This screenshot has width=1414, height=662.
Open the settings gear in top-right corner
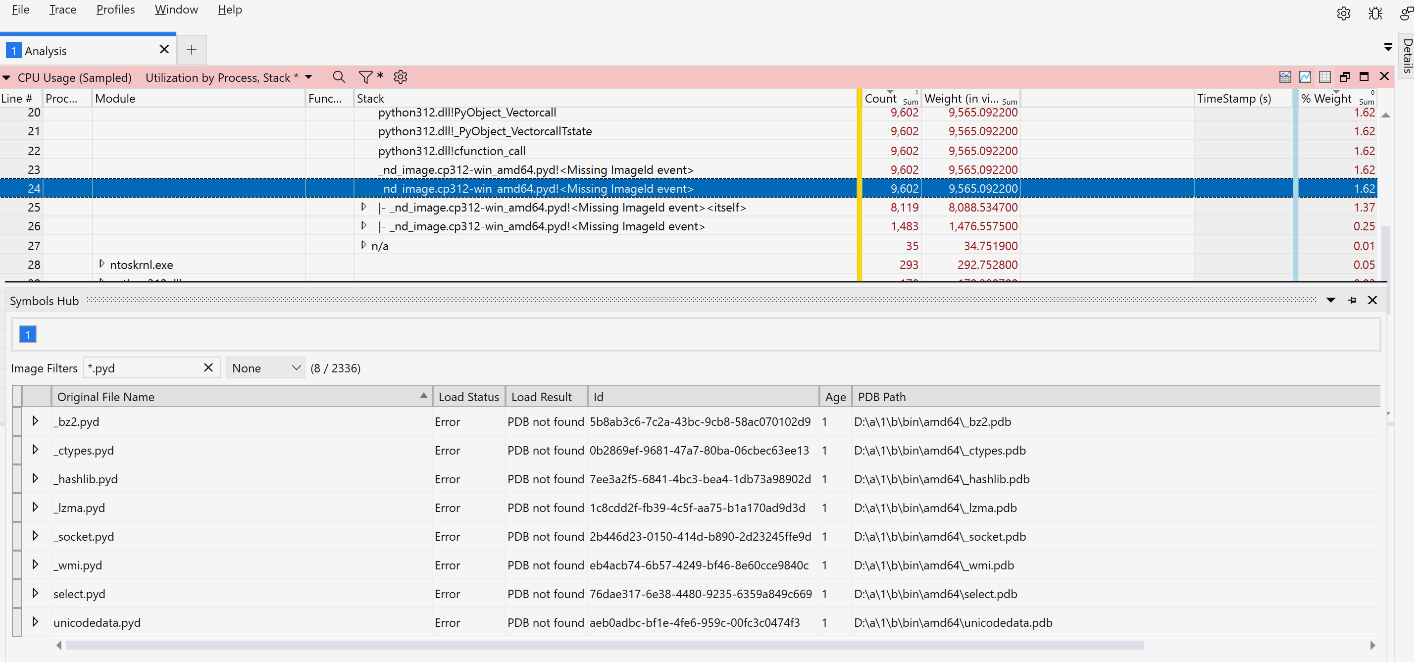point(1344,13)
